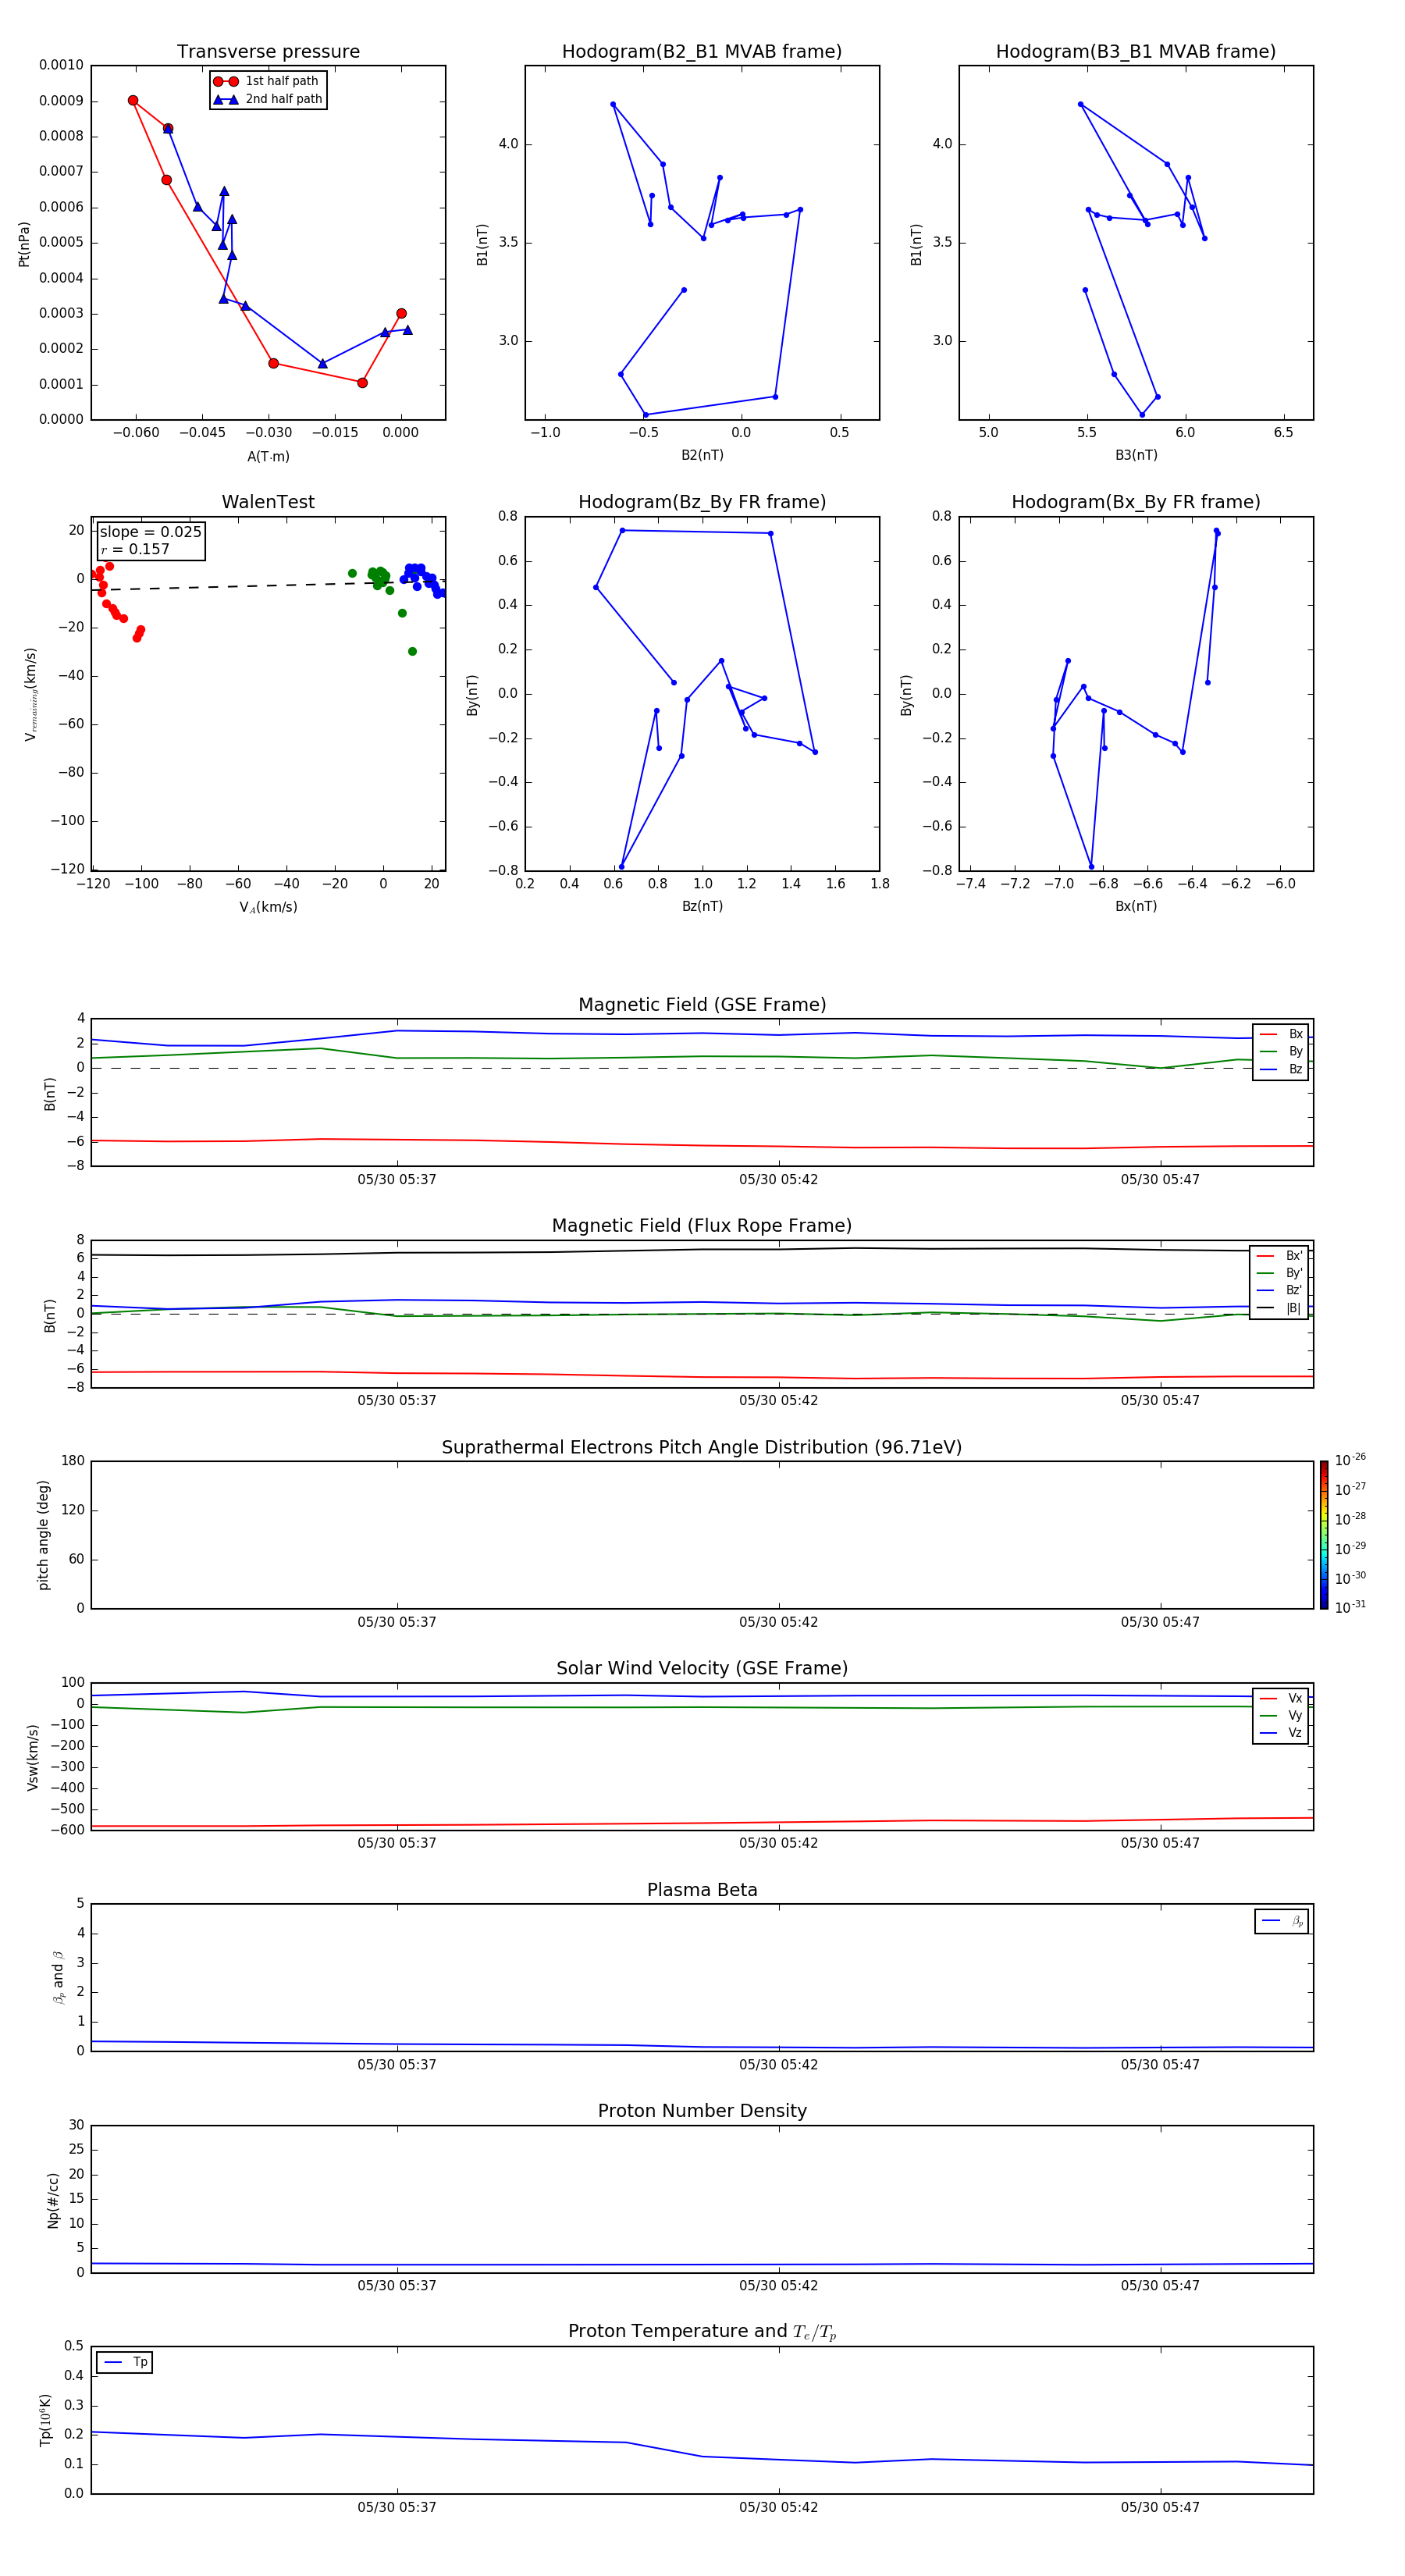
Task: Select |B| in the flux rope legend
Action: coord(1280,1308)
